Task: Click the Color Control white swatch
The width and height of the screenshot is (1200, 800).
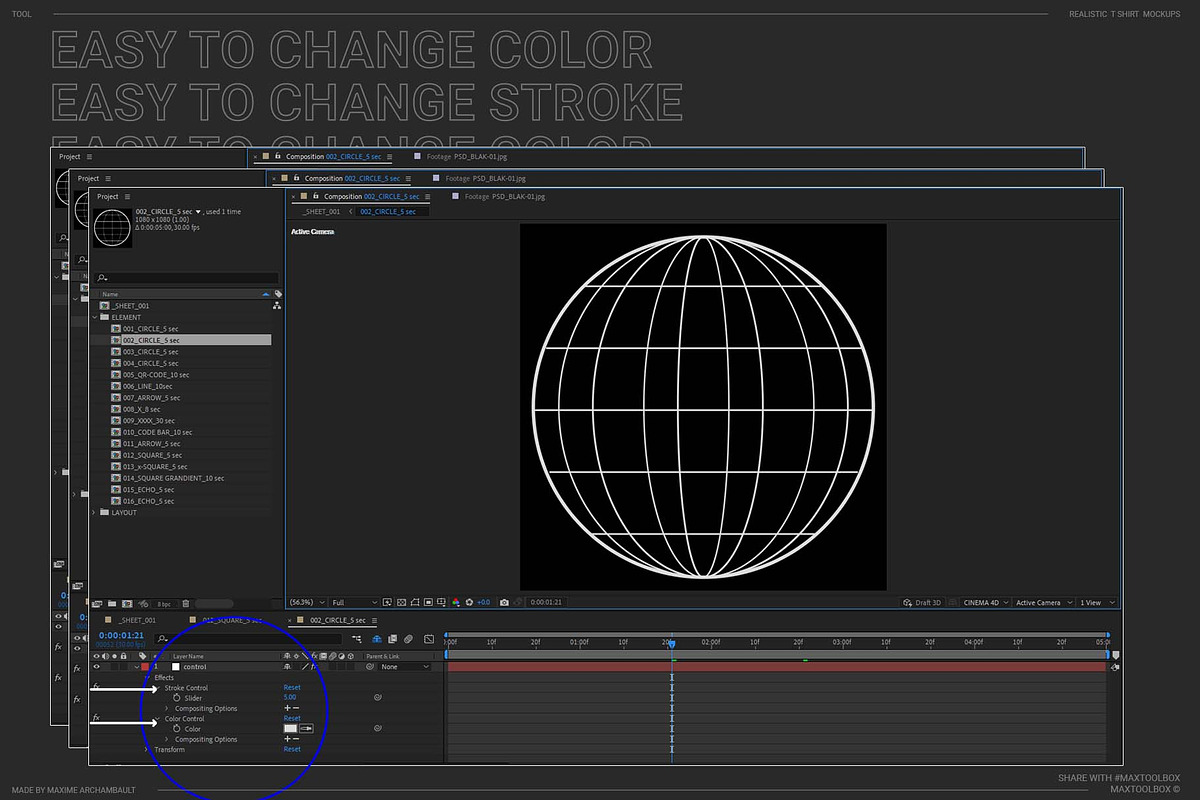Action: pyautogui.click(x=291, y=729)
